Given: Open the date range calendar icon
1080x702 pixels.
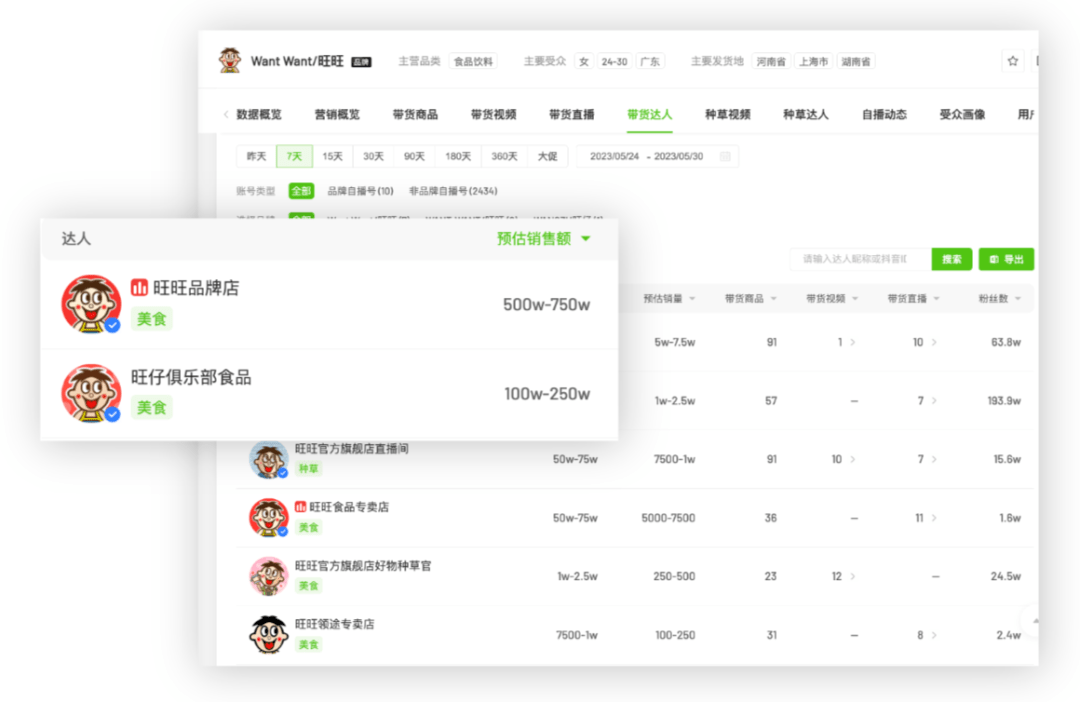Looking at the screenshot, I should pos(725,156).
